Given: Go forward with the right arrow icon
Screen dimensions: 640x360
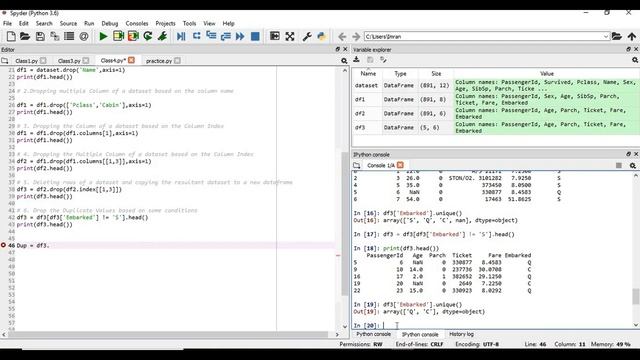Looking at the screenshot, I should tap(356, 37).
